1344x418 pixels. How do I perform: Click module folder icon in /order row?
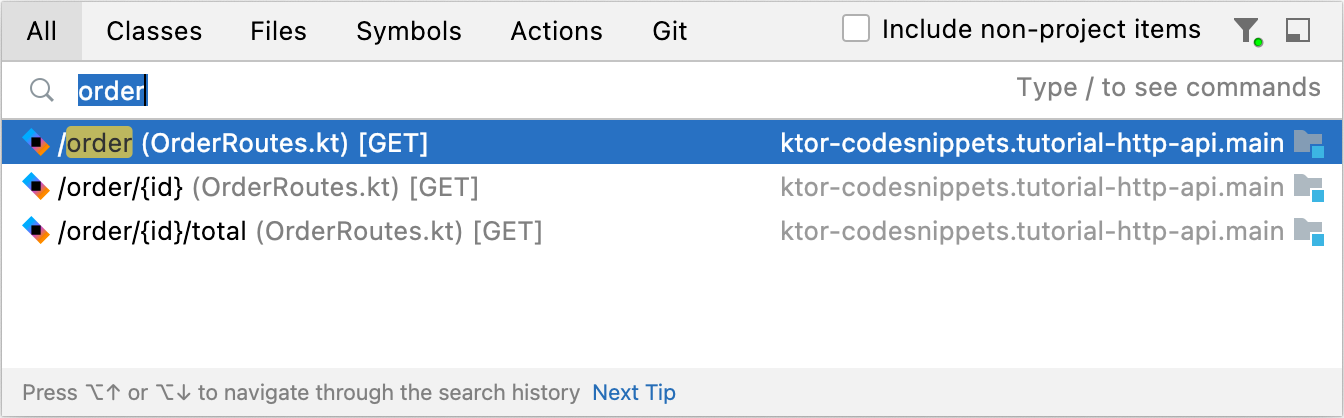[x=1308, y=144]
